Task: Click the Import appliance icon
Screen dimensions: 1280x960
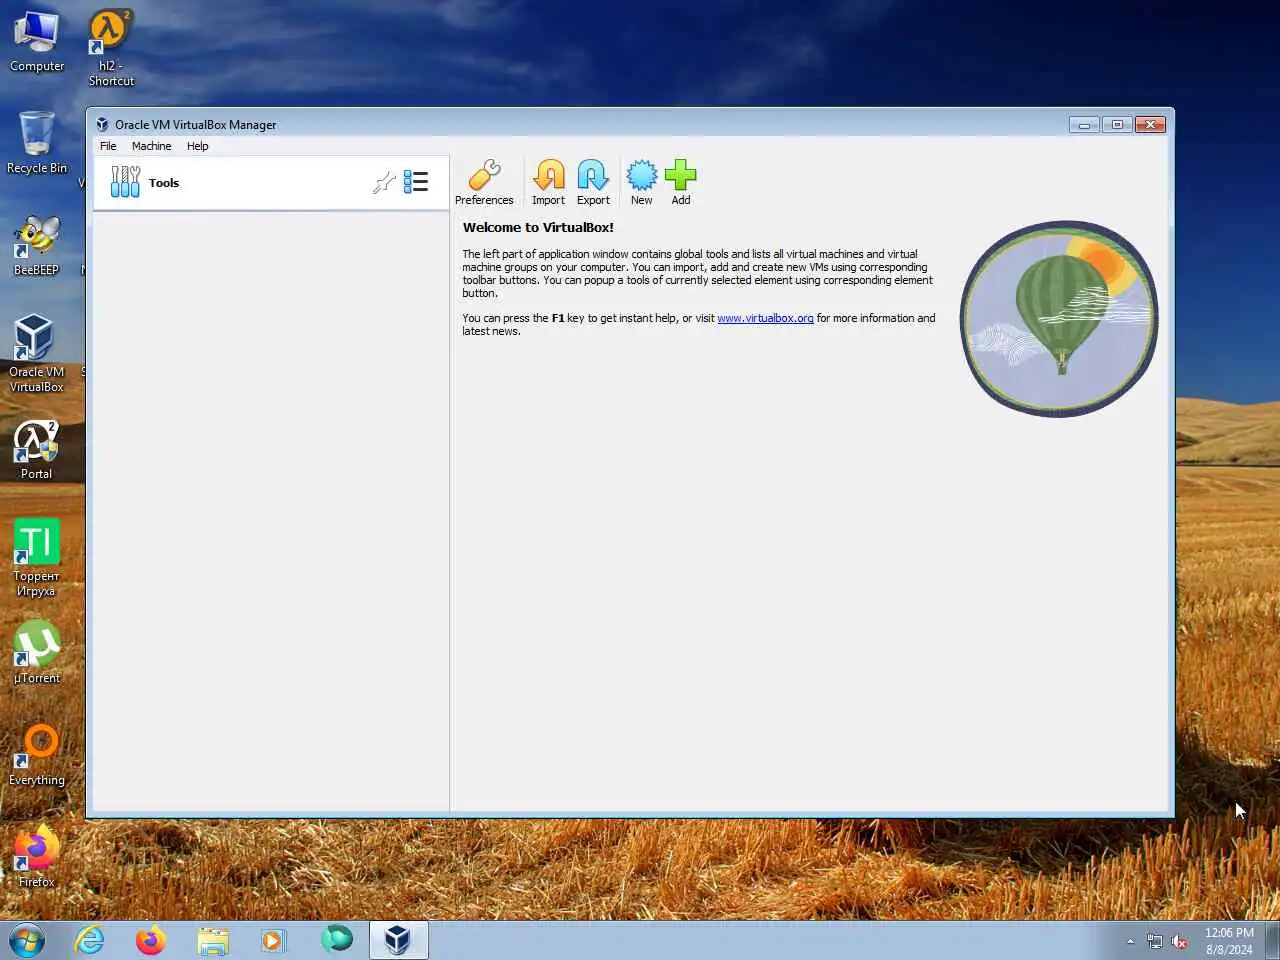Action: click(548, 182)
